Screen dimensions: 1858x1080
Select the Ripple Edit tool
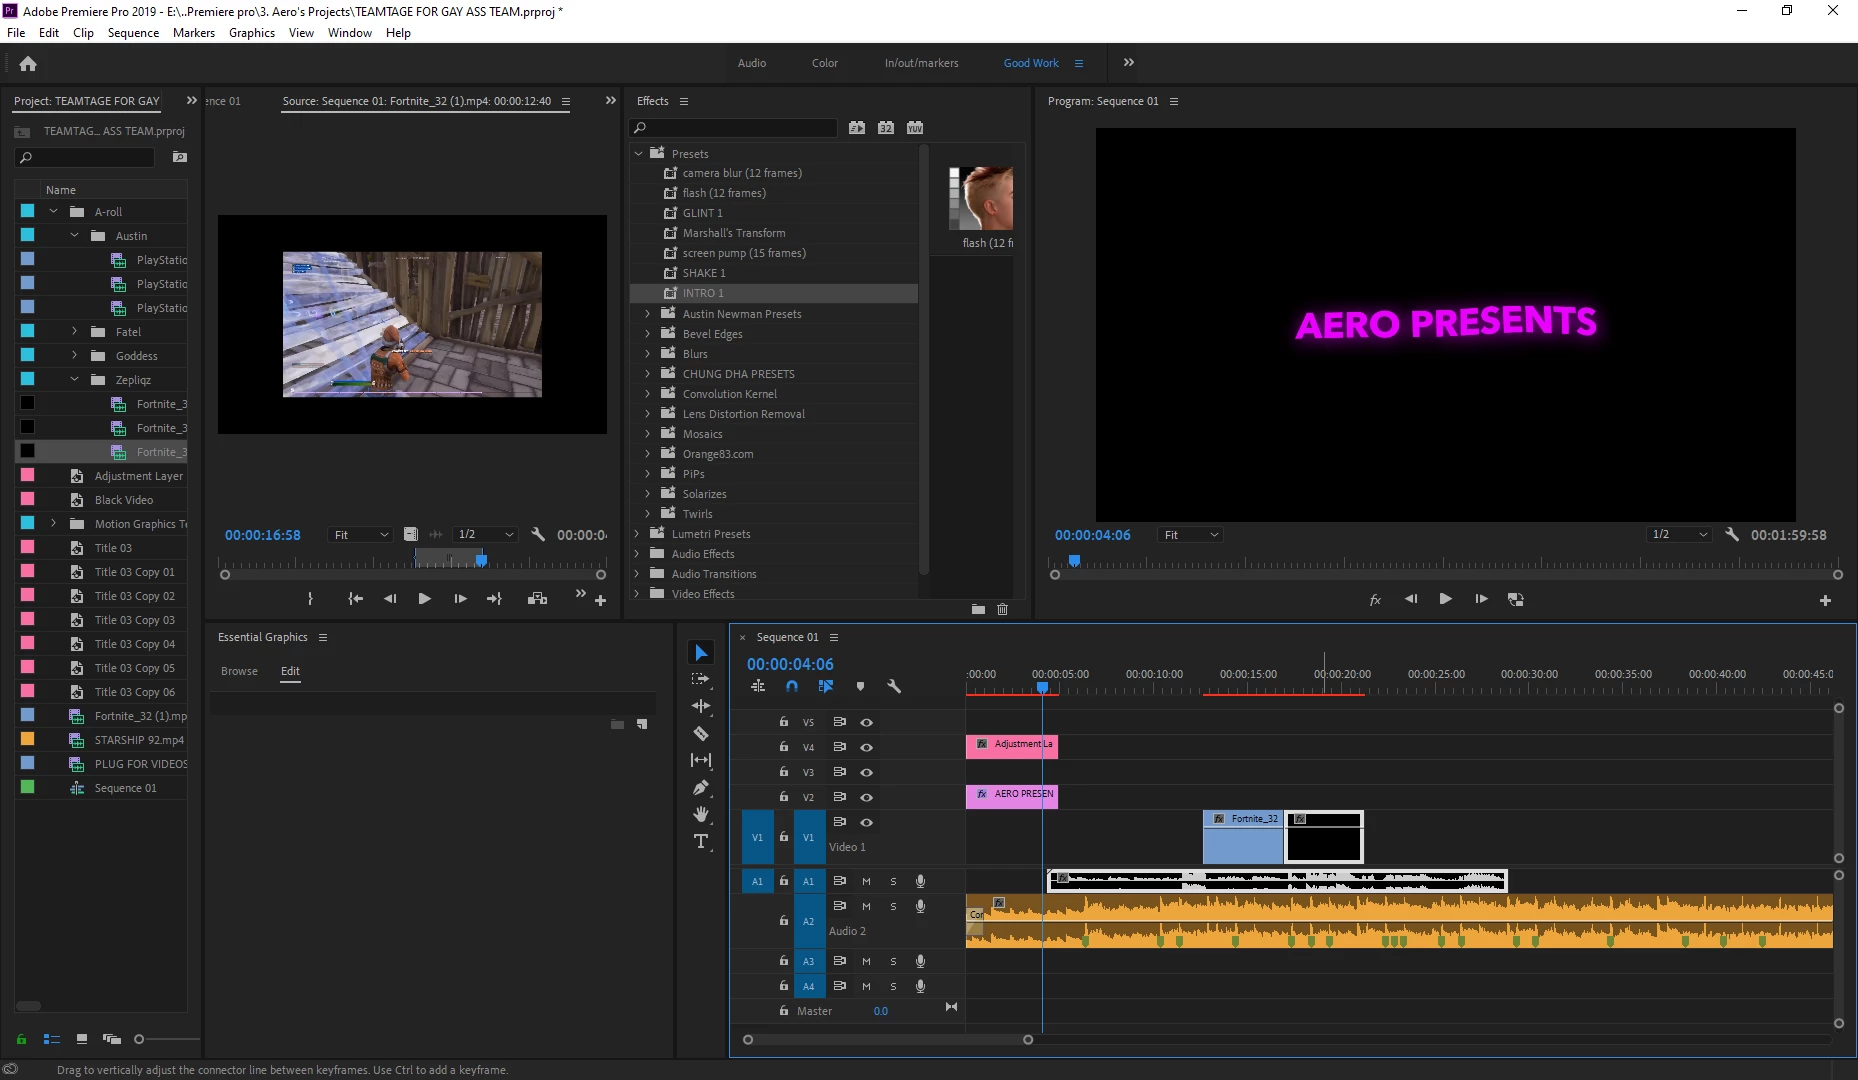[701, 706]
